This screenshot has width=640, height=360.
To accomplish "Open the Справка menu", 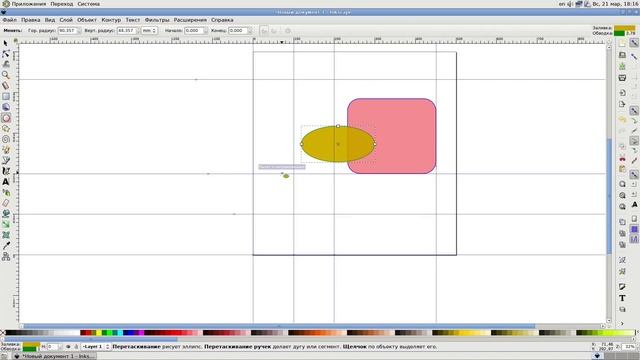I will coord(222,20).
